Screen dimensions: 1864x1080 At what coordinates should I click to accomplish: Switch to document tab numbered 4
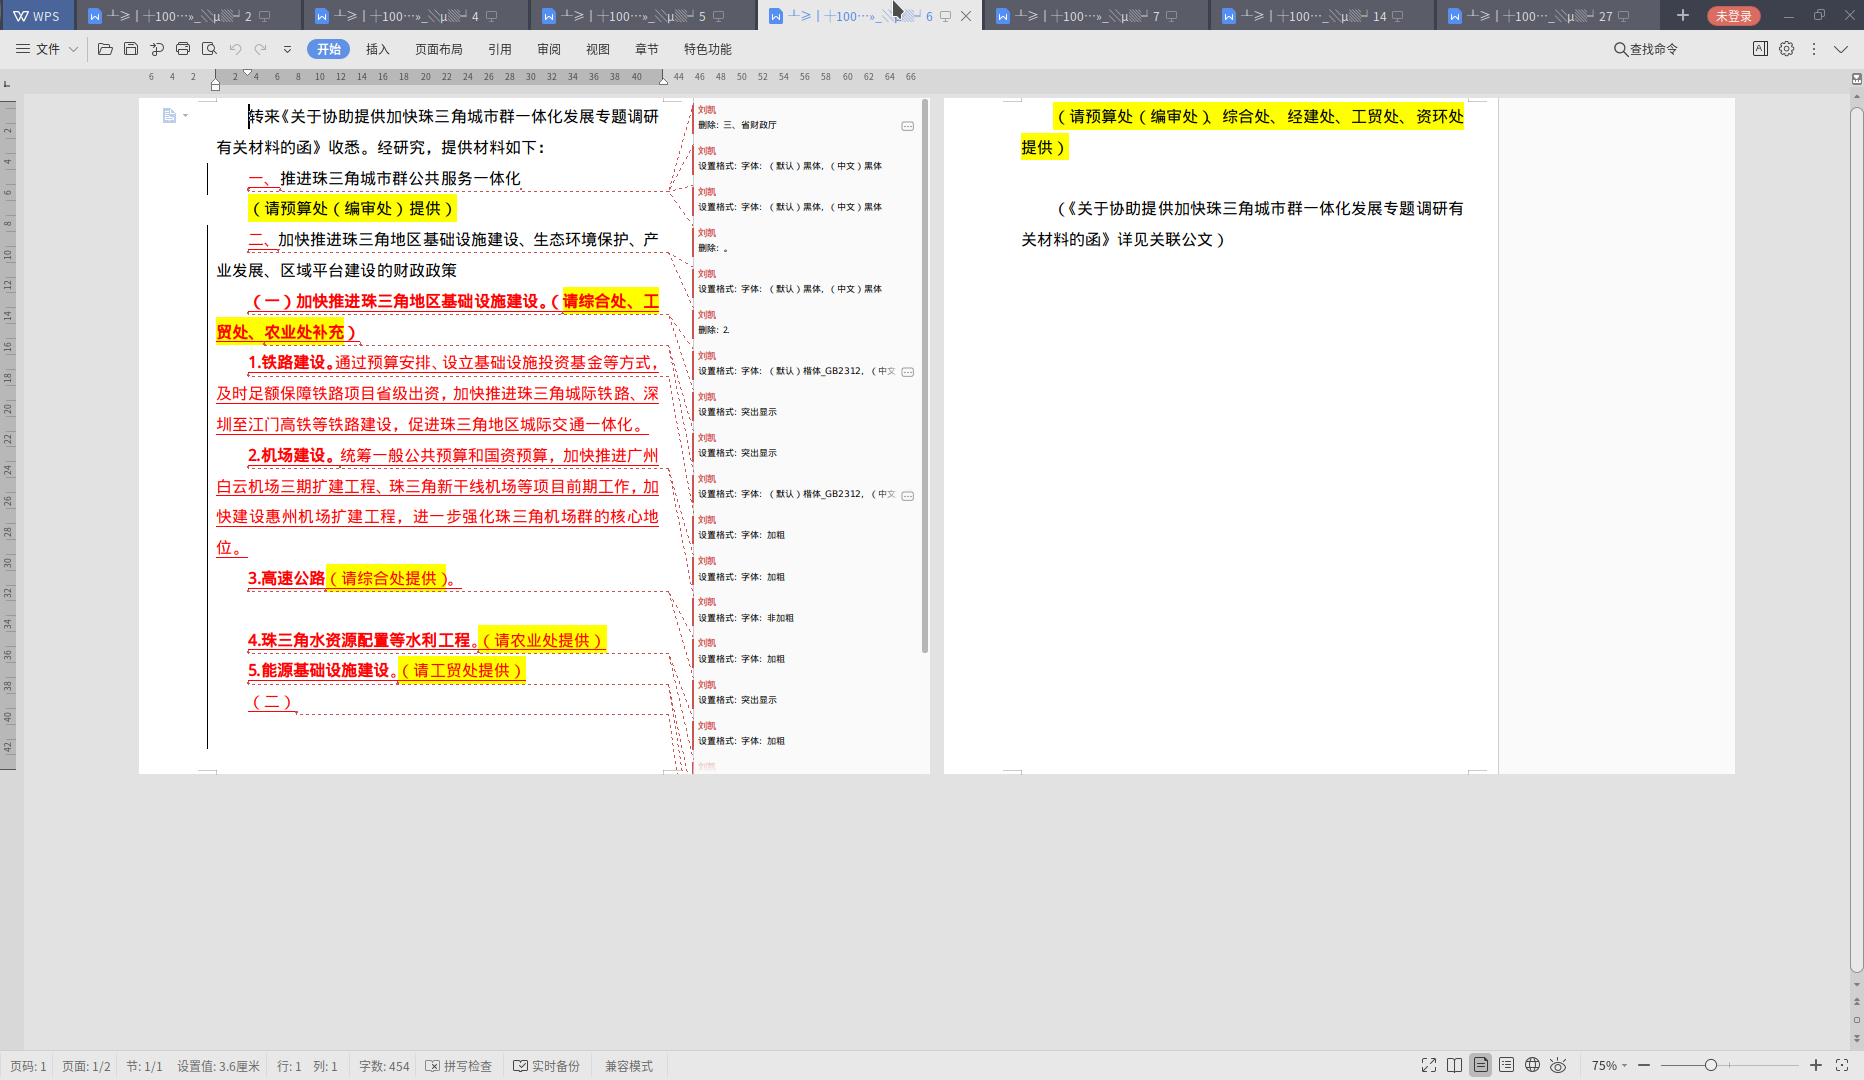[x=415, y=16]
